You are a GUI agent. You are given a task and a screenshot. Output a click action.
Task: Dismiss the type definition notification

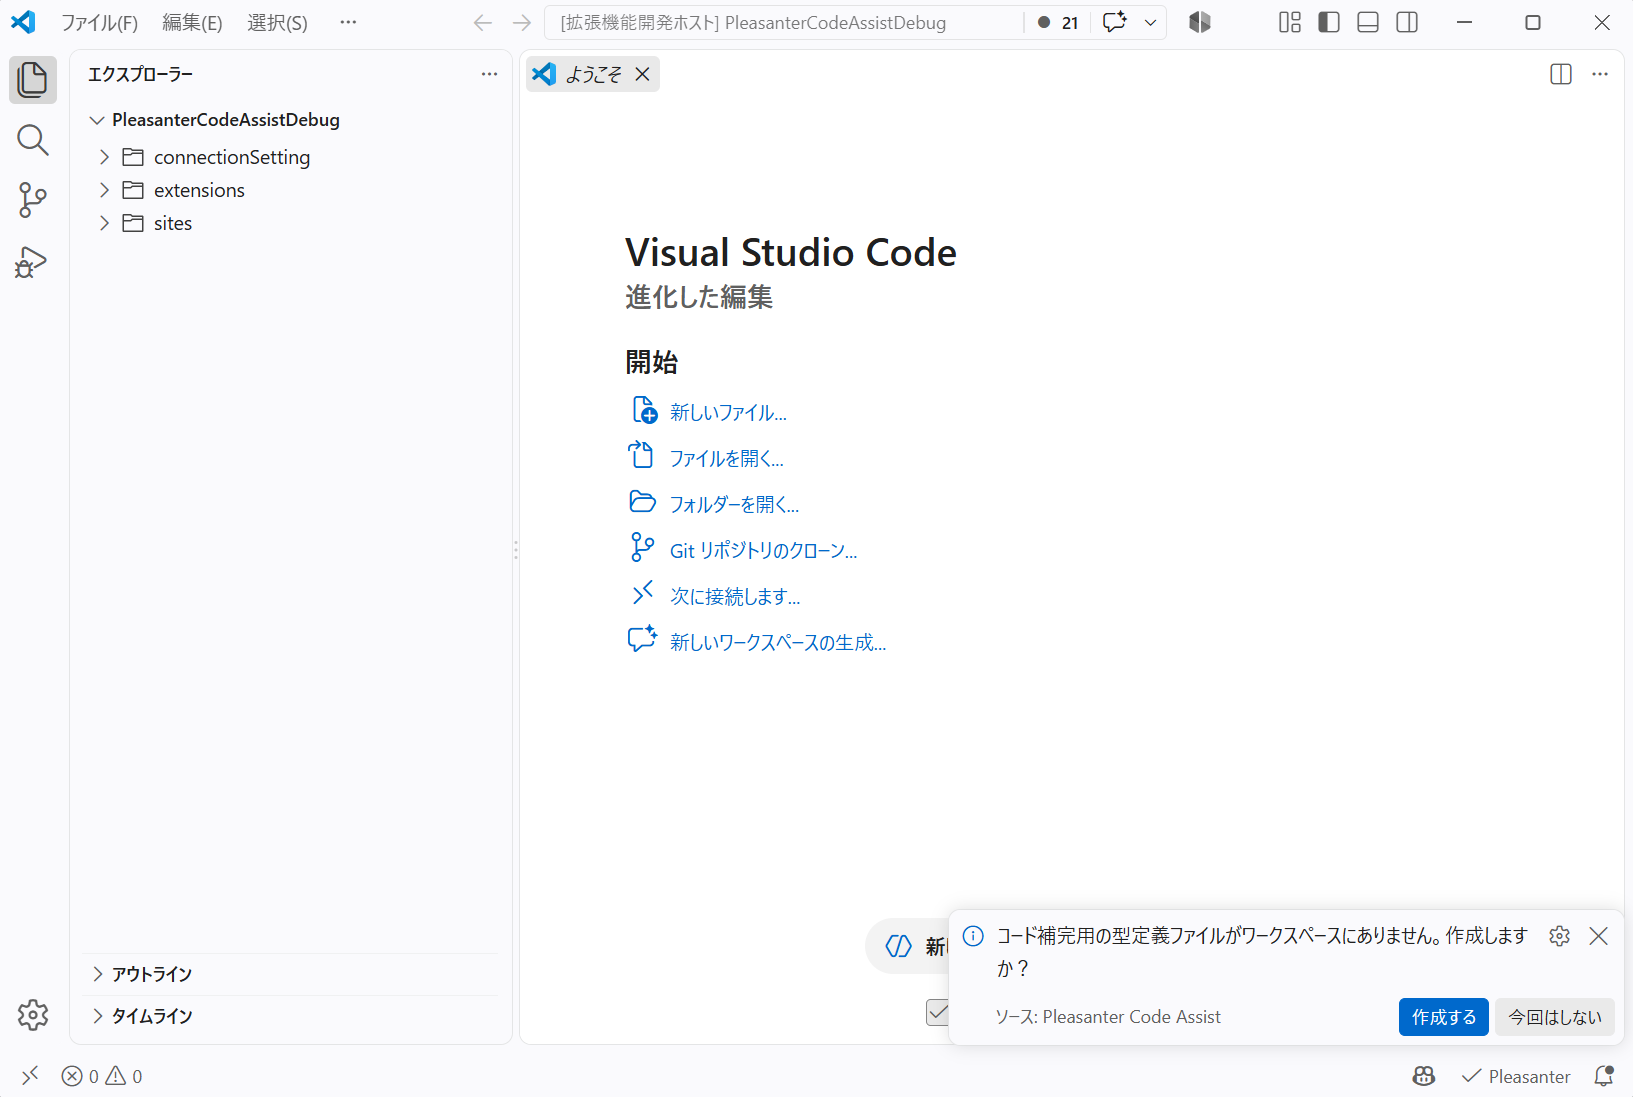pos(1599,936)
